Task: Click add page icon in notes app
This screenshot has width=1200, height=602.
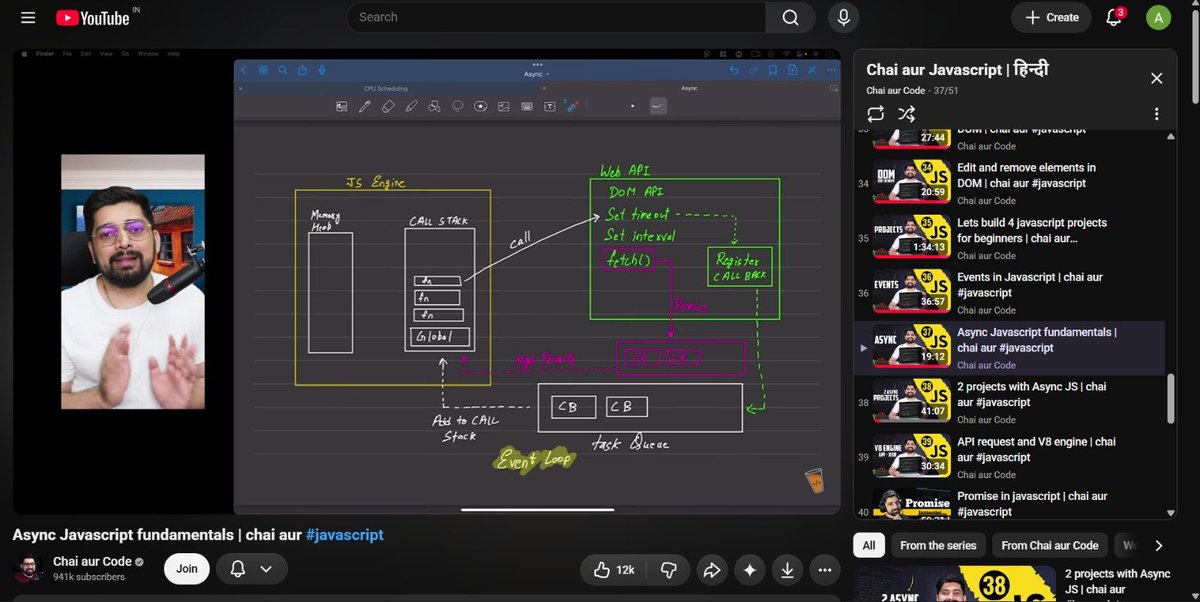Action: point(793,70)
